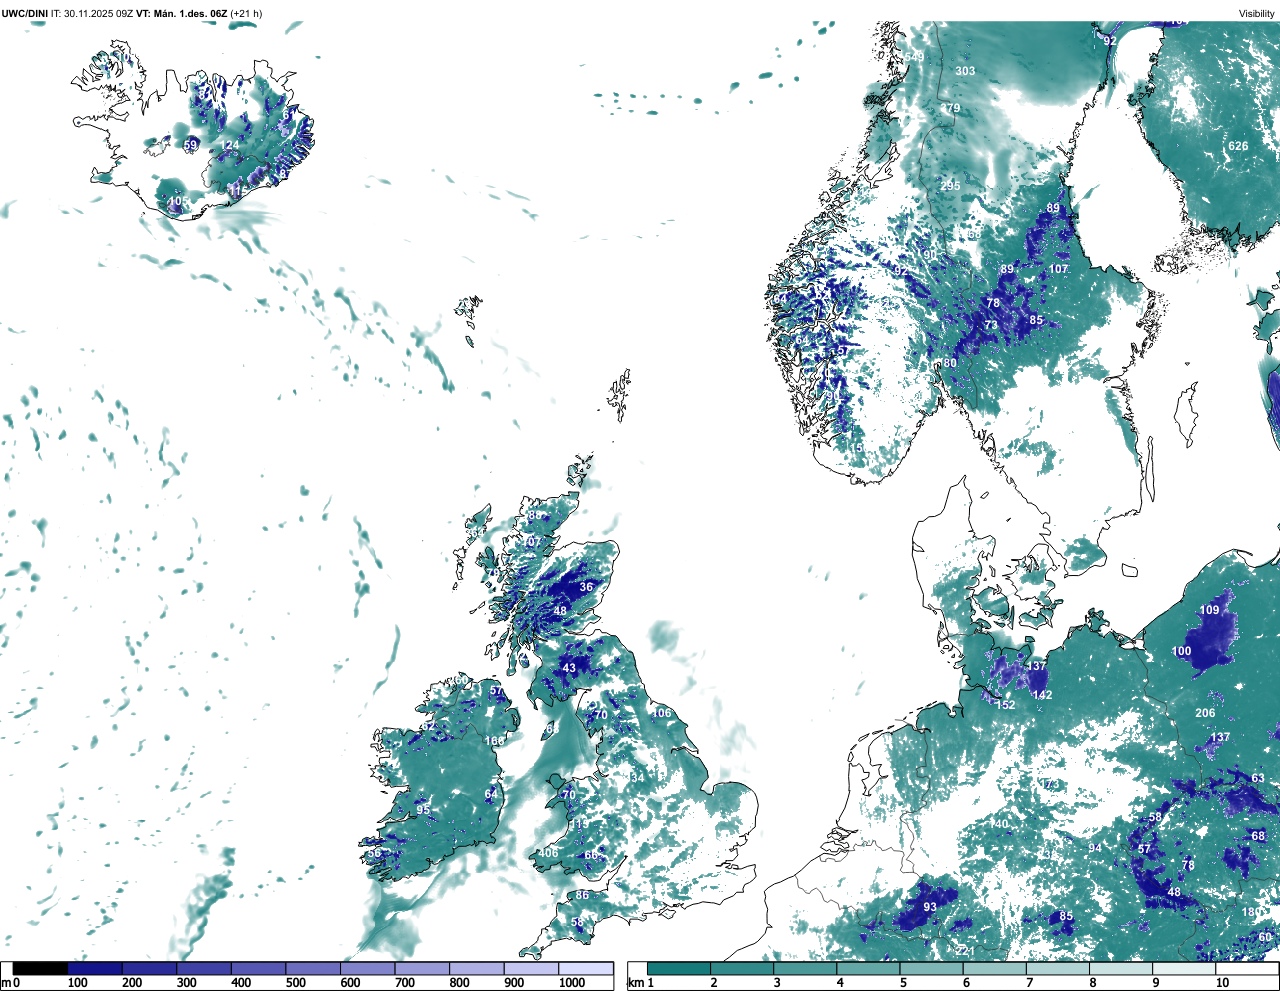Click the 1–2 km teal legend segment
Viewport: 1280px width, 991px height.
coord(679,969)
